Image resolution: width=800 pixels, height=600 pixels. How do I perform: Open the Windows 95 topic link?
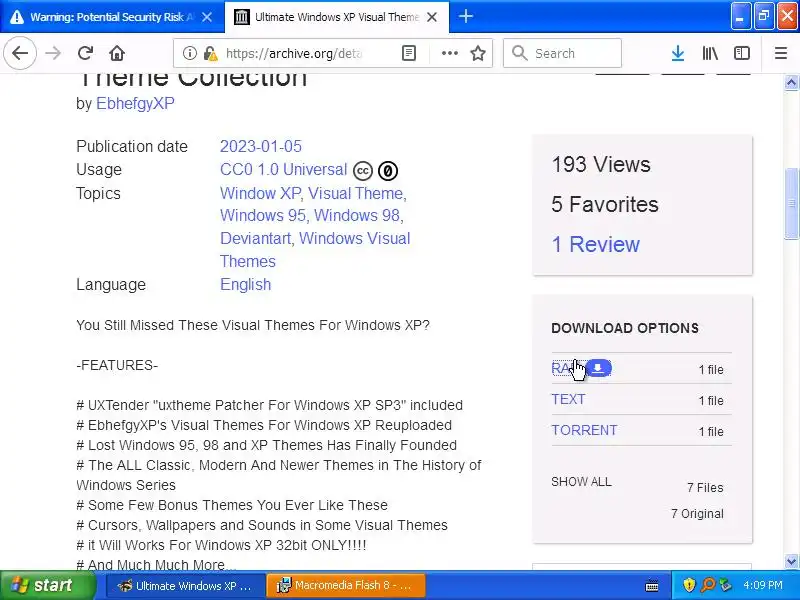(263, 215)
